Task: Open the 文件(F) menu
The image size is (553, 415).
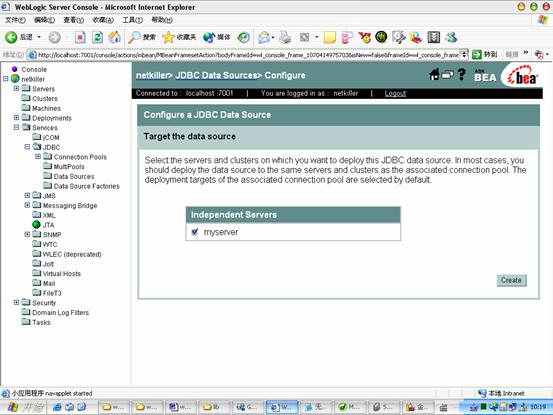Action: pyautogui.click(x=15, y=20)
